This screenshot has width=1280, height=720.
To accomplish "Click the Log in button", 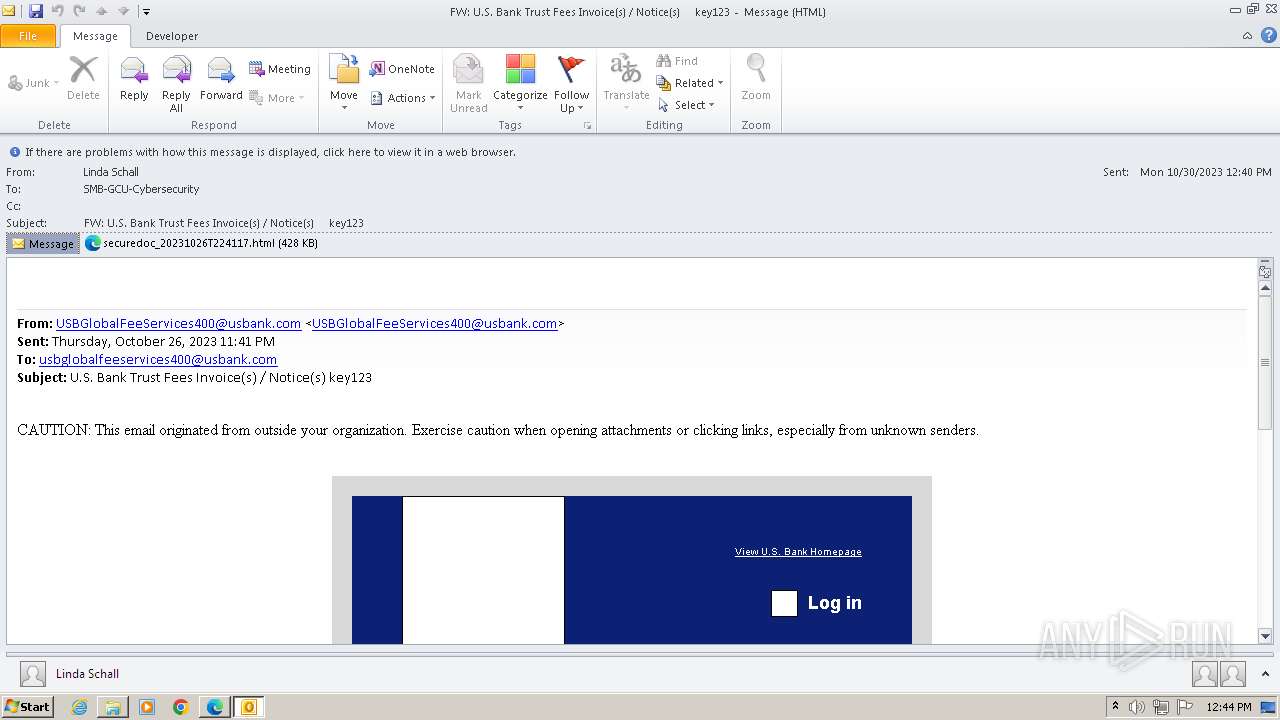I will click(834, 603).
